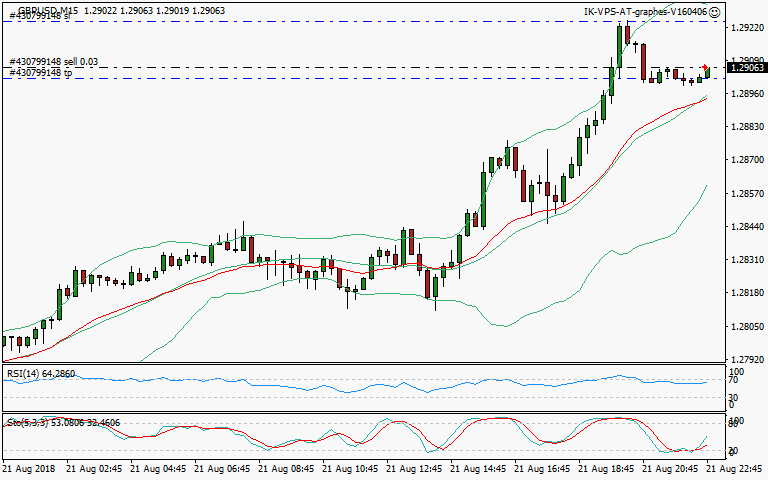Click the RSI(14) 64.2860 indicator label

41,374
